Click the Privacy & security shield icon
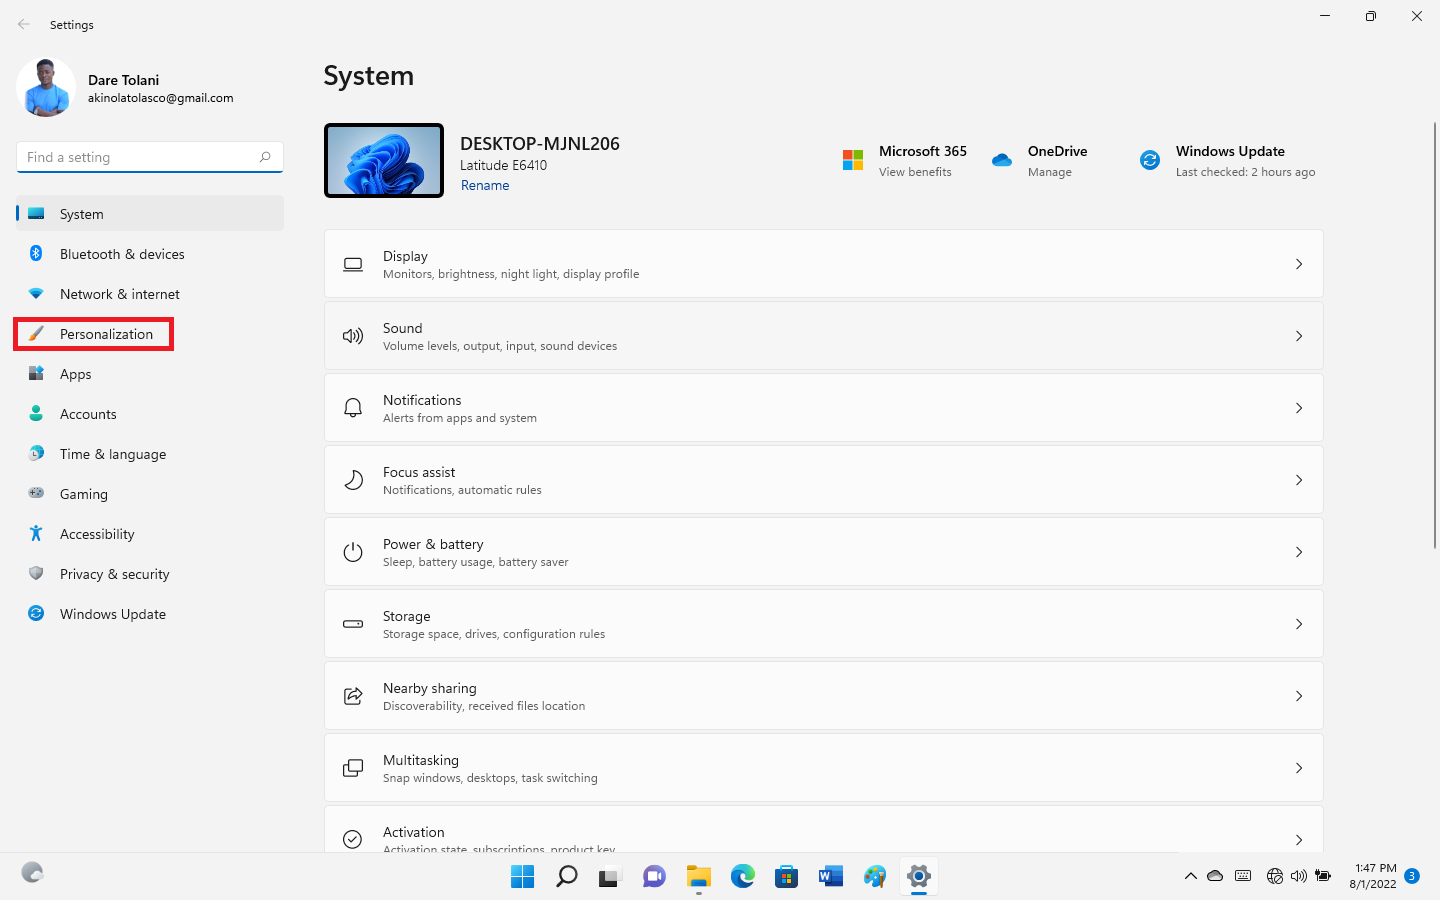The height and width of the screenshot is (900, 1440). click(x=36, y=574)
